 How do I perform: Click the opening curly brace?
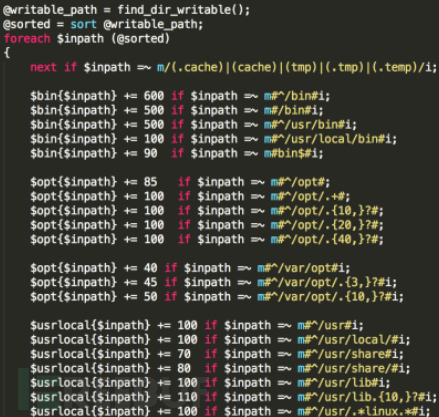tap(7, 52)
